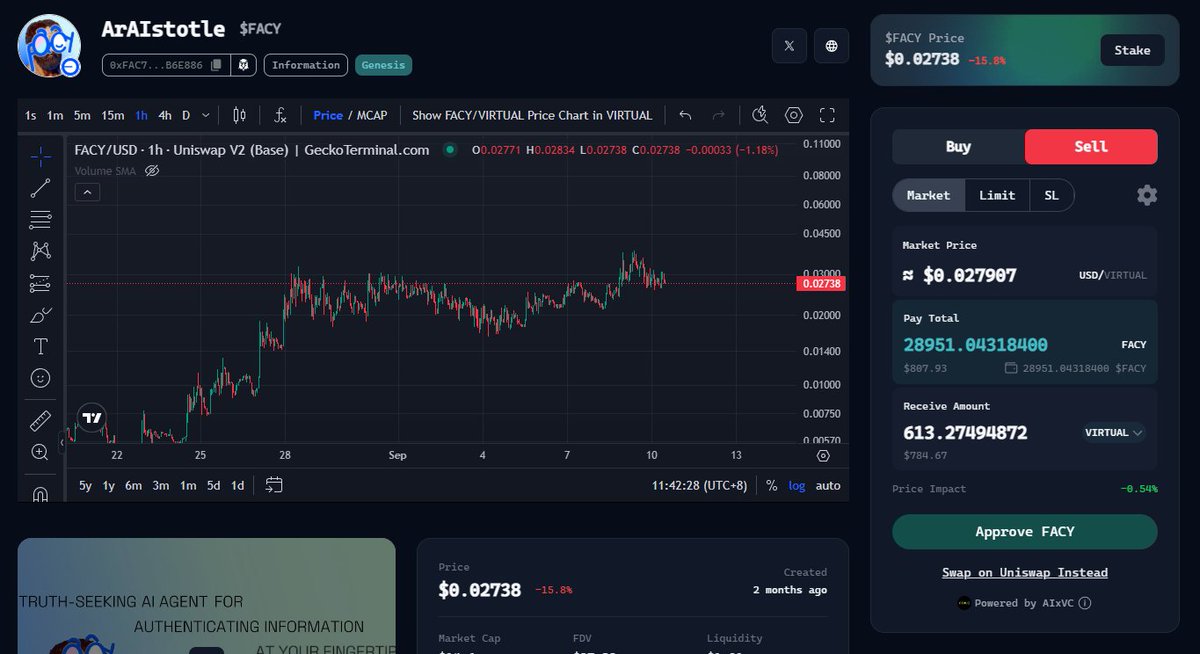
Task: Set the chart date range to 1d
Action: 238,485
